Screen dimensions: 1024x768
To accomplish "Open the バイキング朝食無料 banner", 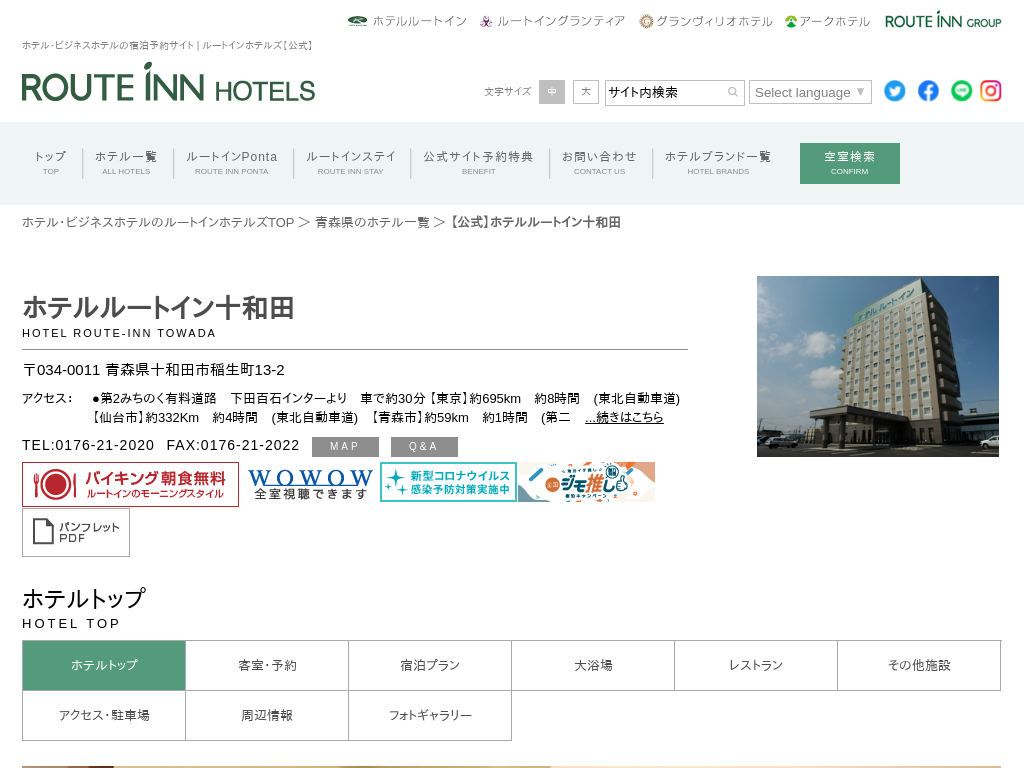I will pos(131,485).
